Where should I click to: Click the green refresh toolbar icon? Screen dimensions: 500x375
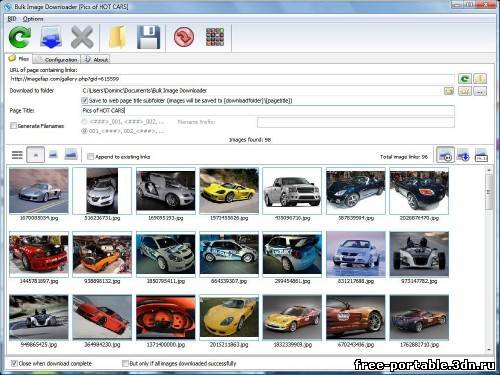click(20, 37)
